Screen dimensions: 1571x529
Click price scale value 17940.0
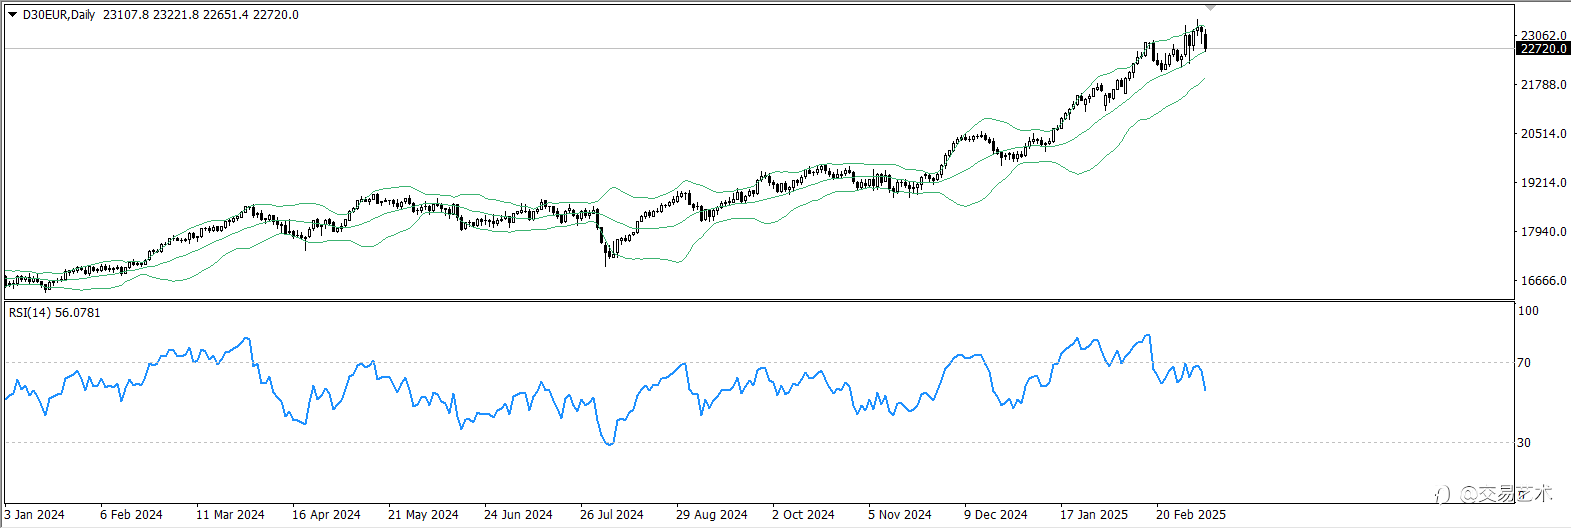tap(1543, 232)
